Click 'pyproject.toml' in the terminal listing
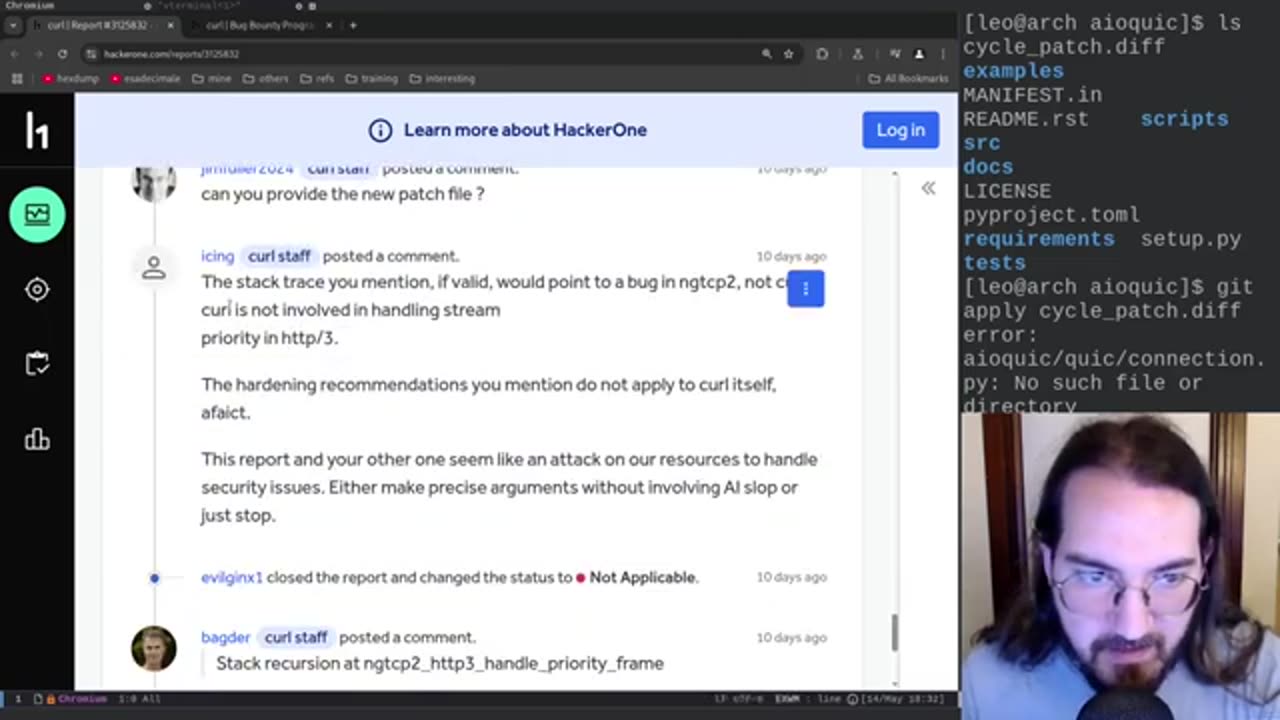This screenshot has width=1280, height=720. click(1051, 215)
